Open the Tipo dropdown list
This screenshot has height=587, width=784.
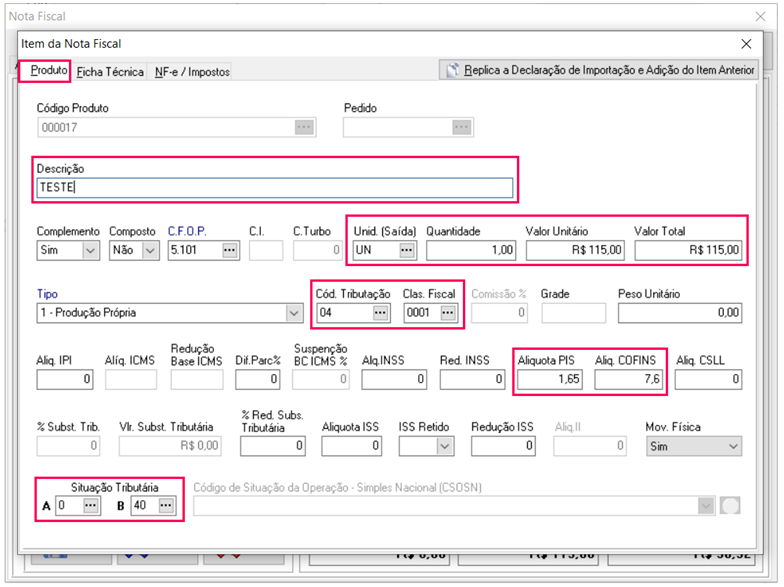pos(294,313)
